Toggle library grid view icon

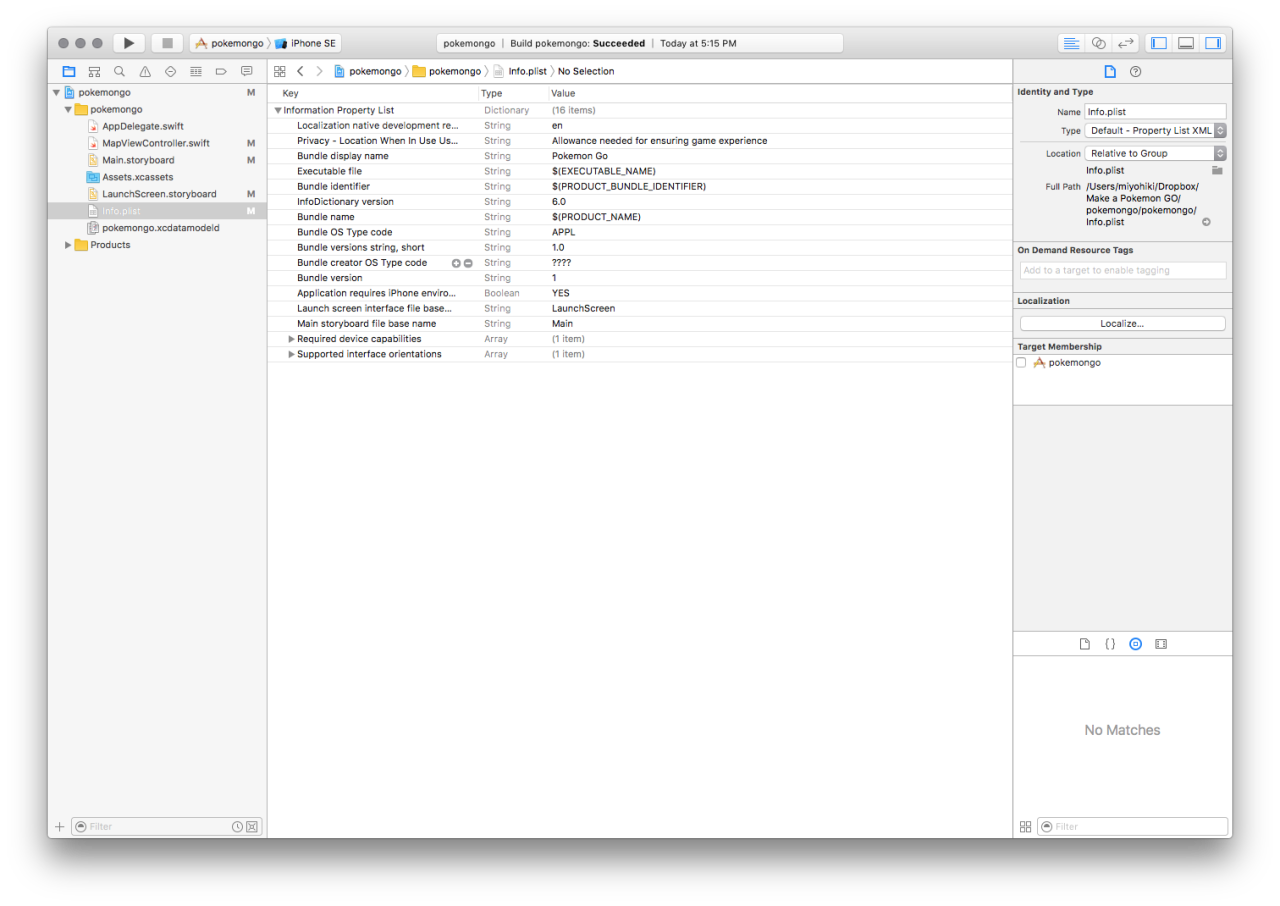pos(1025,827)
